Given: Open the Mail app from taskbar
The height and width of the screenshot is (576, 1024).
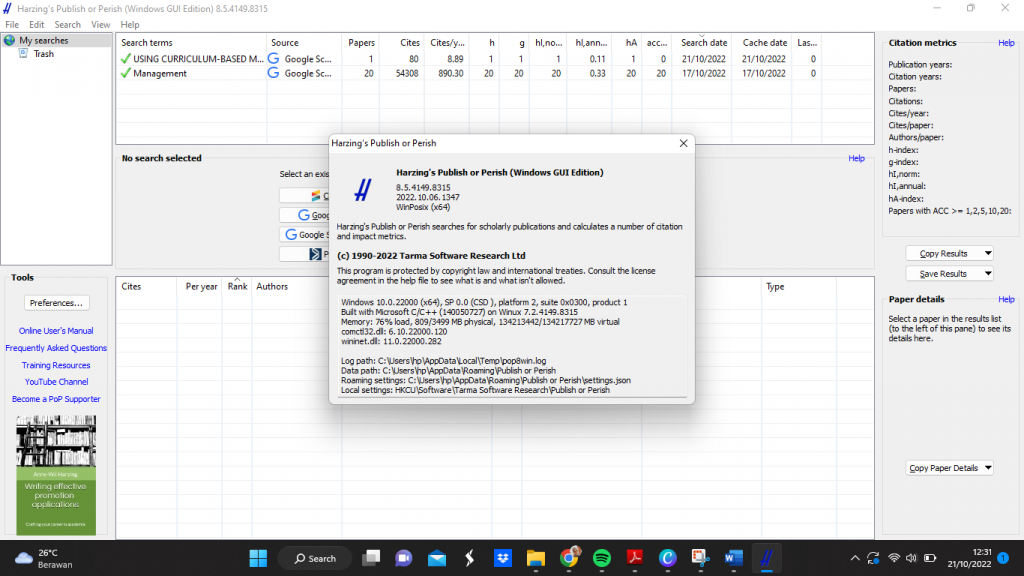Looking at the screenshot, I should coord(437,558).
